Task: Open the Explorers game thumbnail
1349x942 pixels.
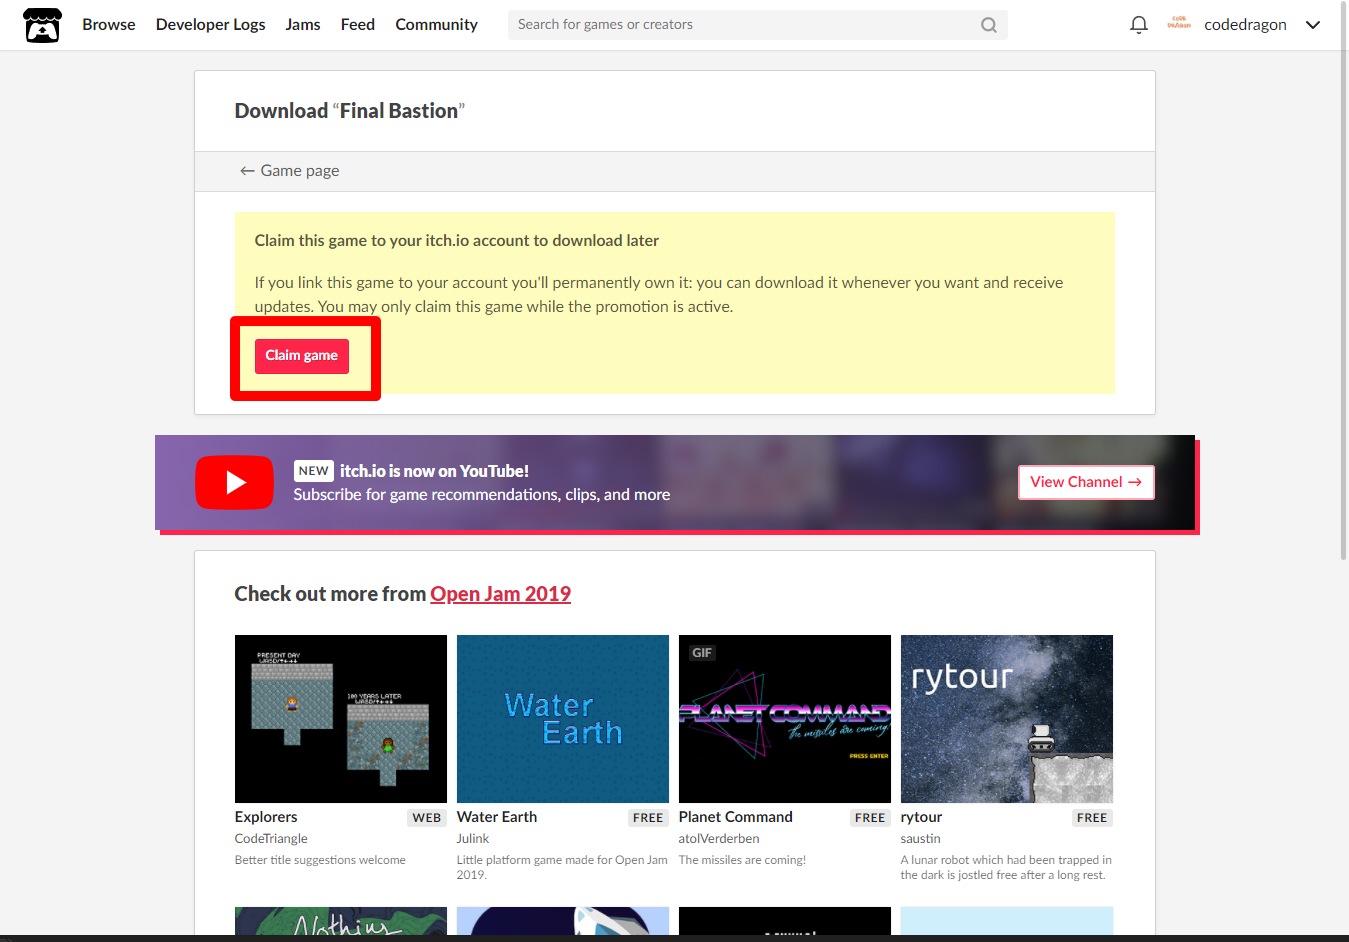Action: (x=341, y=719)
